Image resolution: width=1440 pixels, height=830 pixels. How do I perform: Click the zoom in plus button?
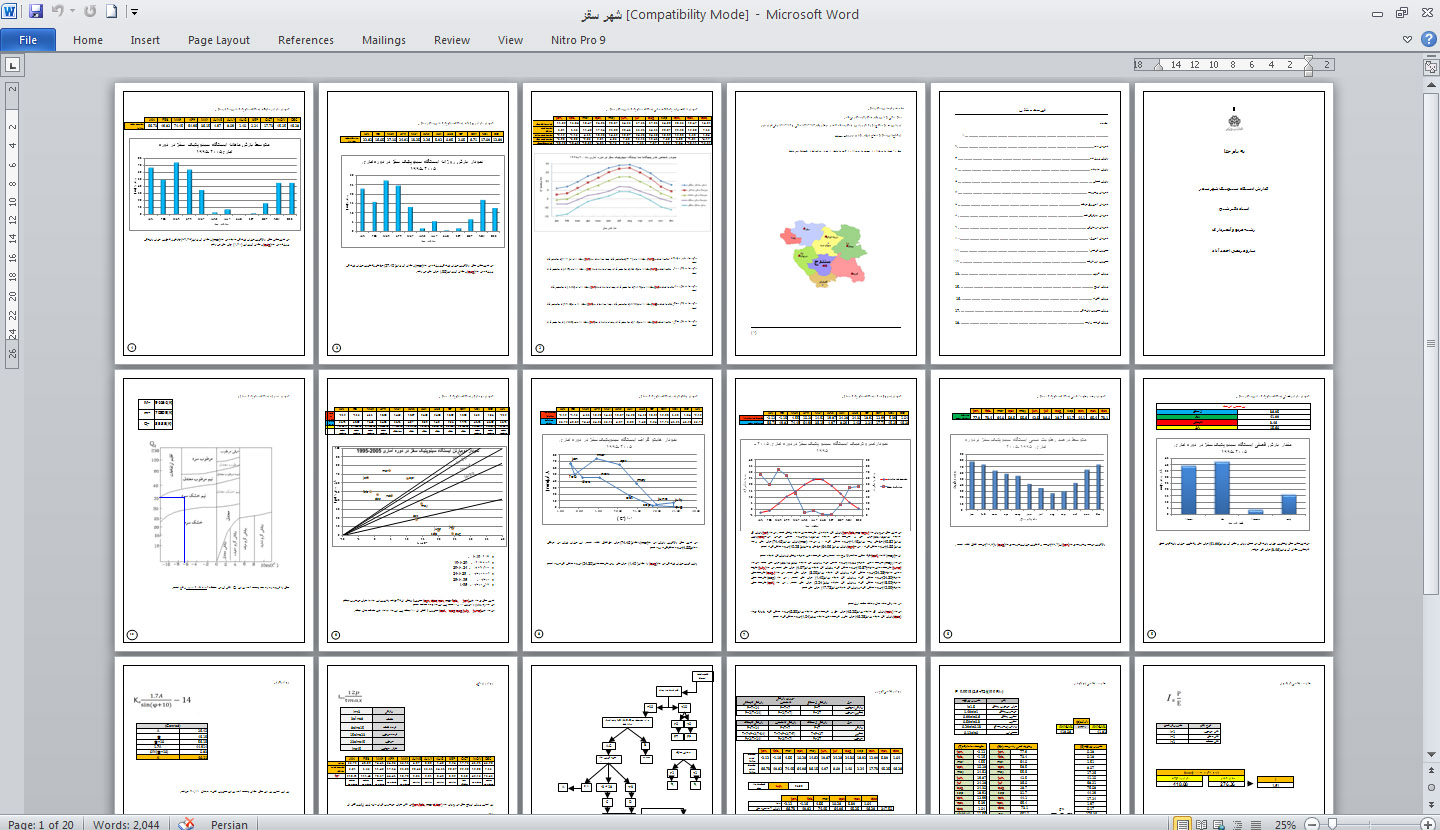click(x=1428, y=824)
